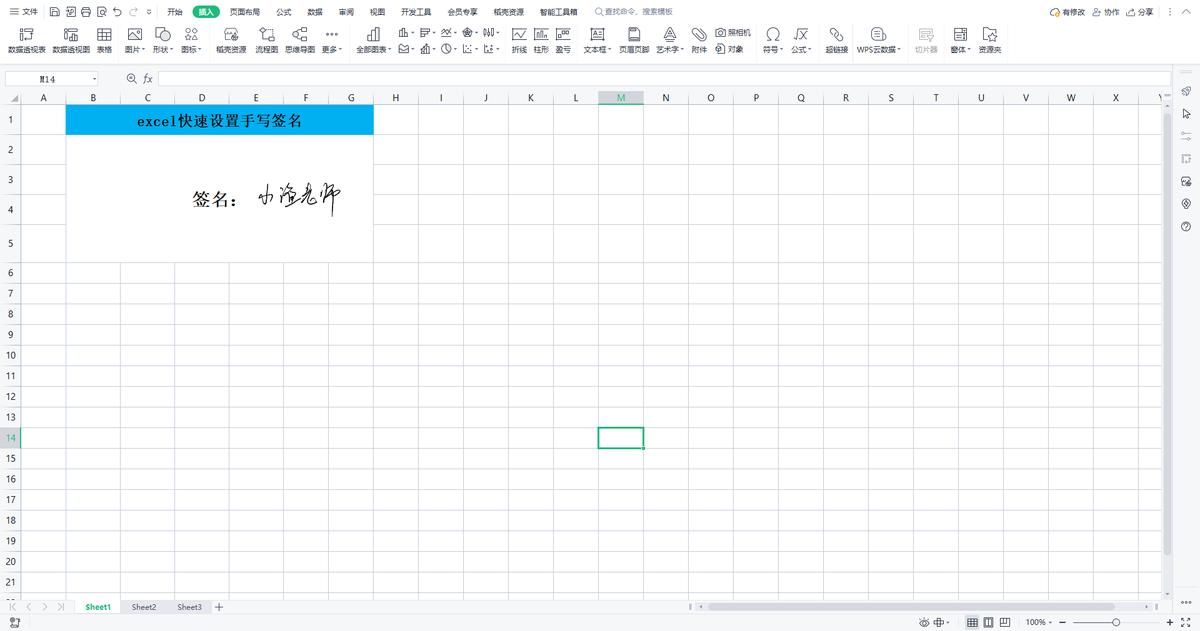The image size is (1200, 631).
Task: Insert a win/loss sparkline (盈亏)
Action: 563,40
